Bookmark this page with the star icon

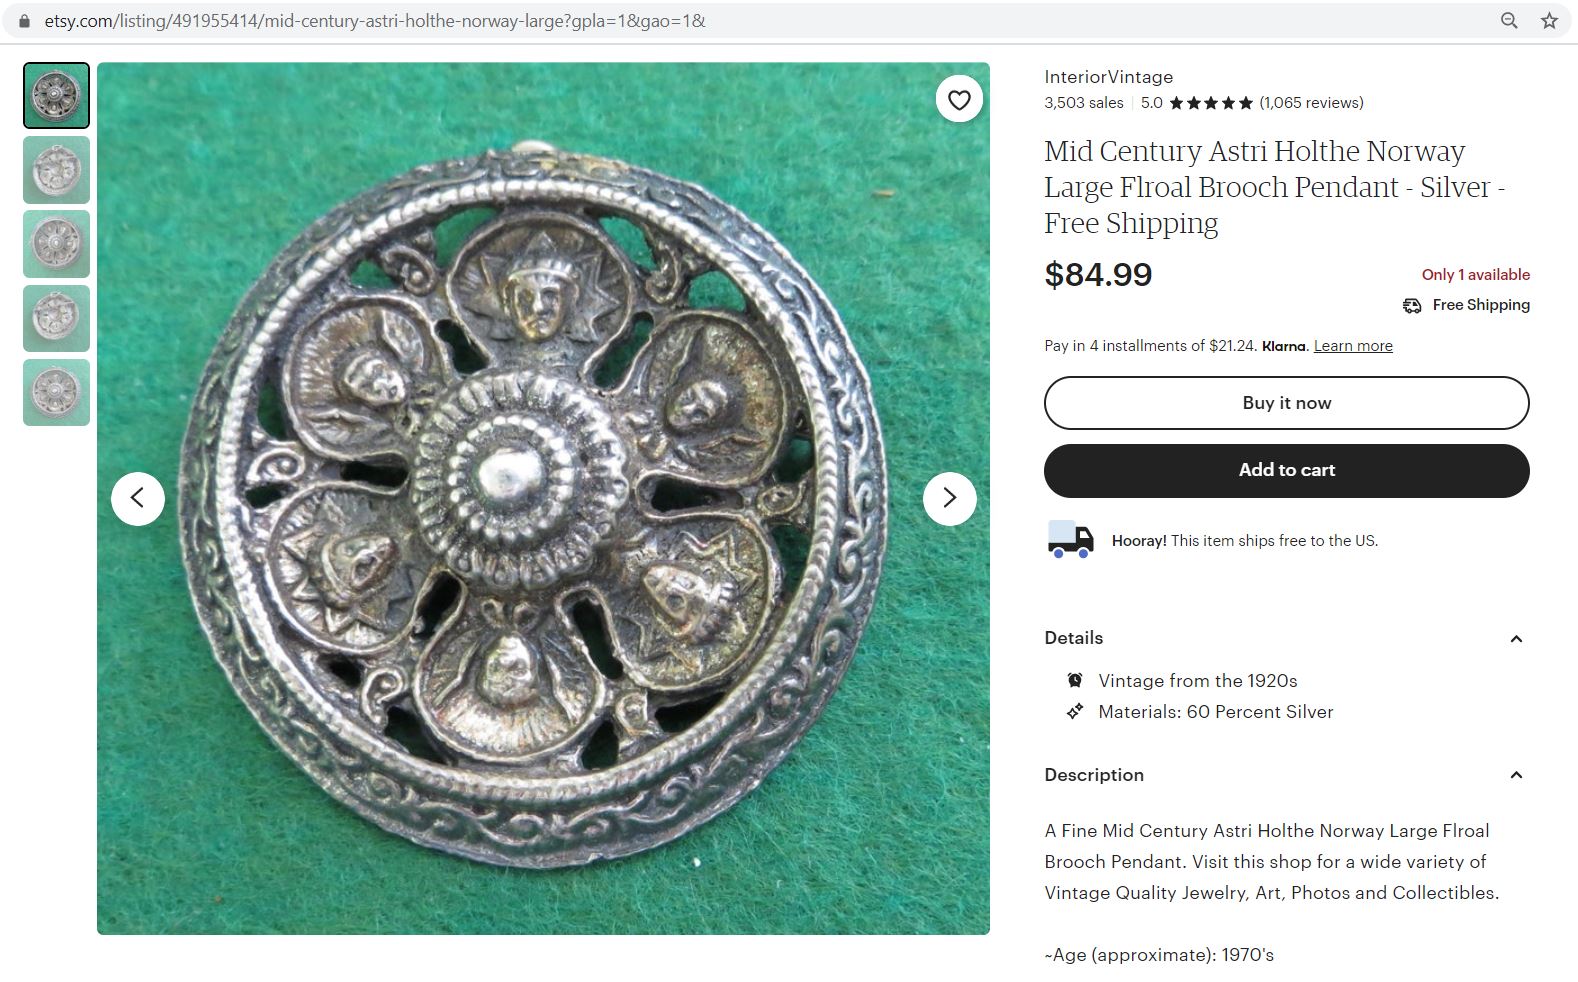coord(1549,21)
